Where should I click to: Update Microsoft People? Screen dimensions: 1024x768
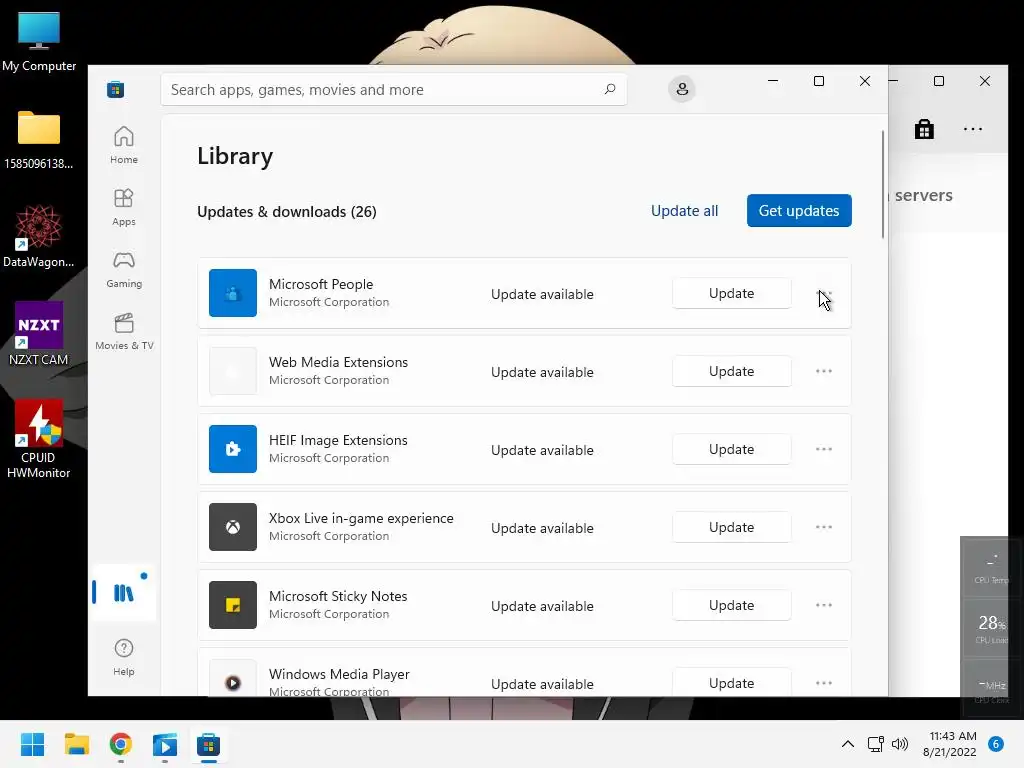pyautogui.click(x=731, y=293)
